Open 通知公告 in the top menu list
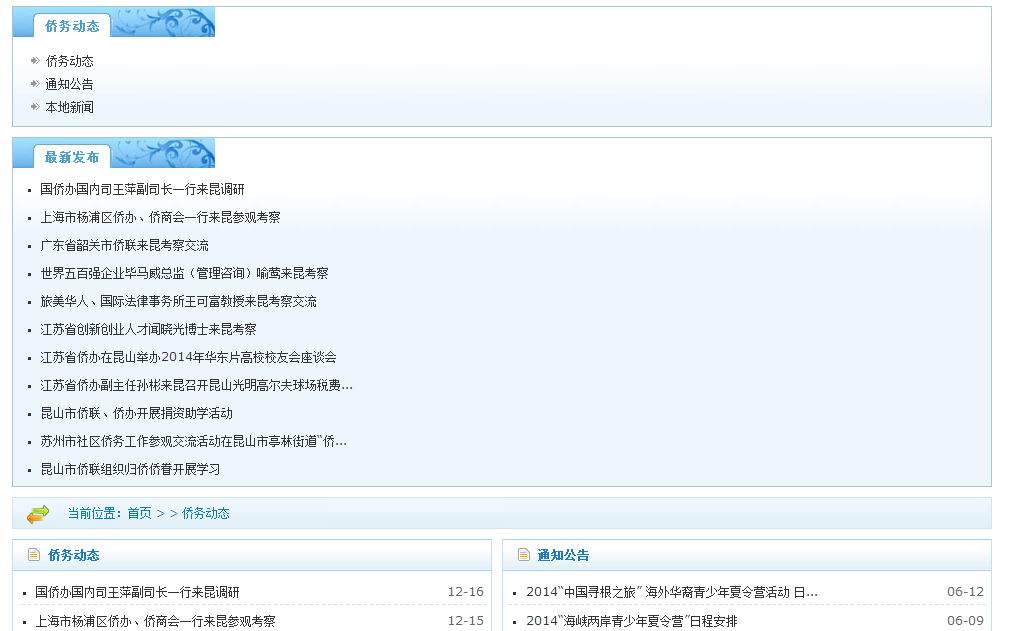Image resolution: width=1014 pixels, height=631 pixels. [x=69, y=84]
